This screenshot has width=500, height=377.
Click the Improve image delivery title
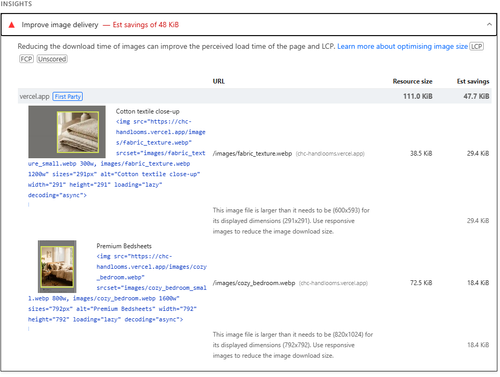coord(60,25)
